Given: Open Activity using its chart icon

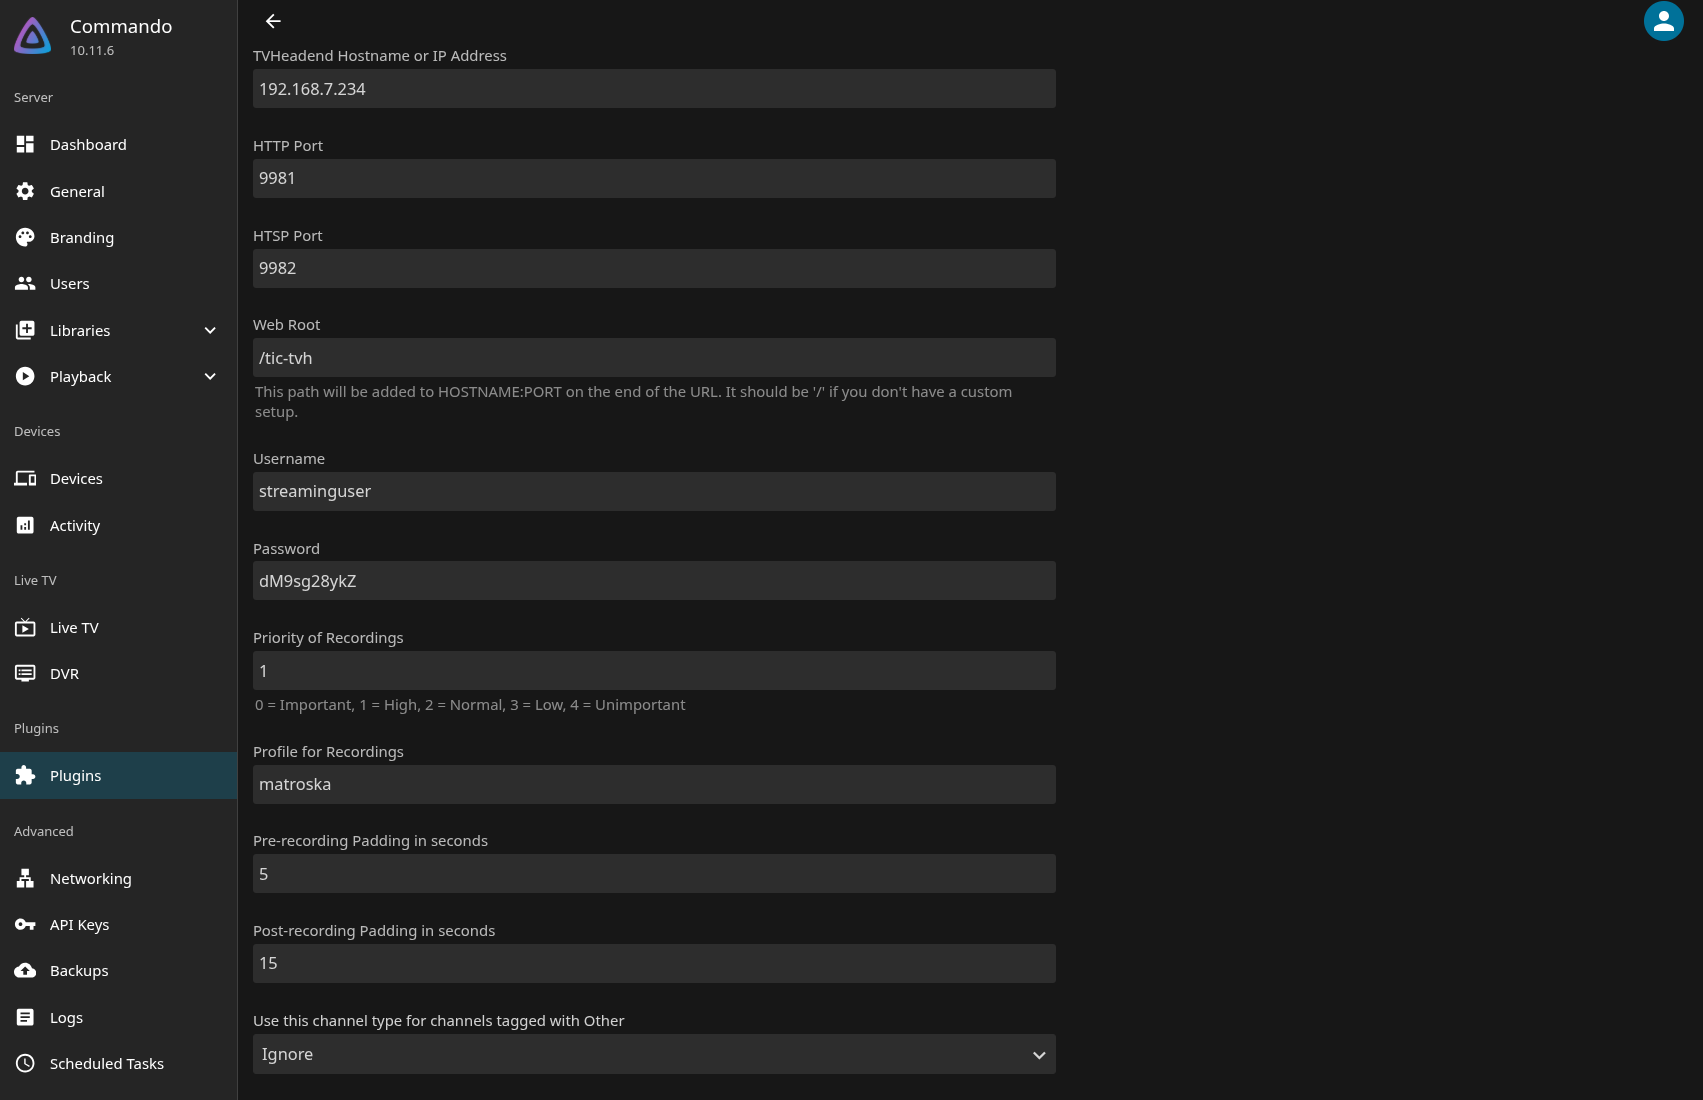Looking at the screenshot, I should [x=25, y=525].
